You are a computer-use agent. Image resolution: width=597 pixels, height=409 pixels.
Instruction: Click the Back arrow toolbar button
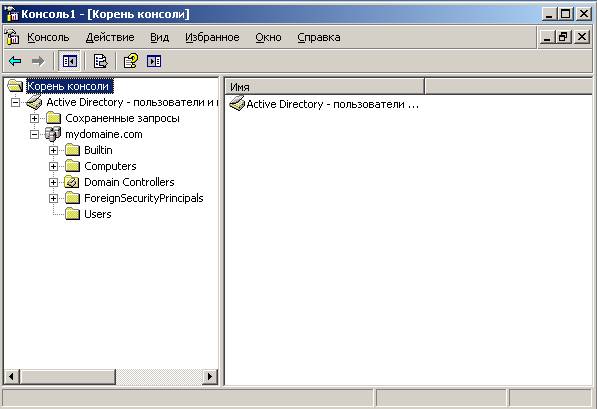coord(15,61)
